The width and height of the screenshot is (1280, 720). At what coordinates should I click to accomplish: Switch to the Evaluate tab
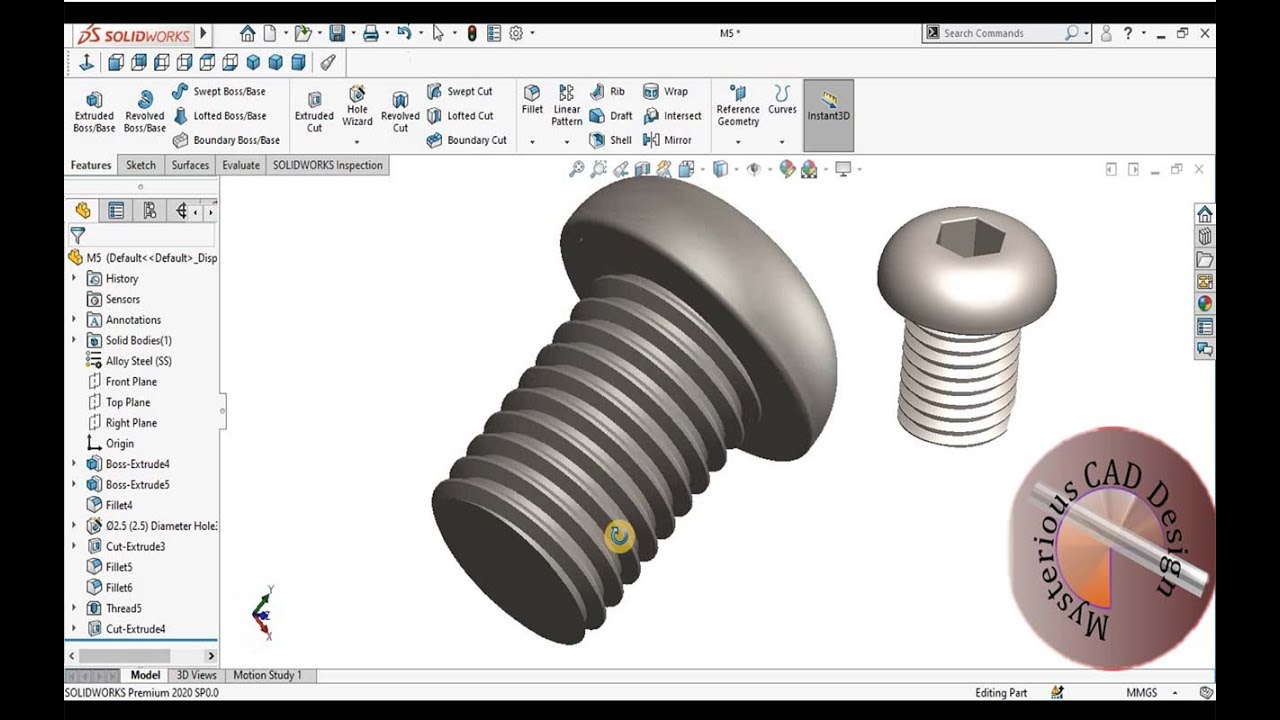tap(241, 165)
